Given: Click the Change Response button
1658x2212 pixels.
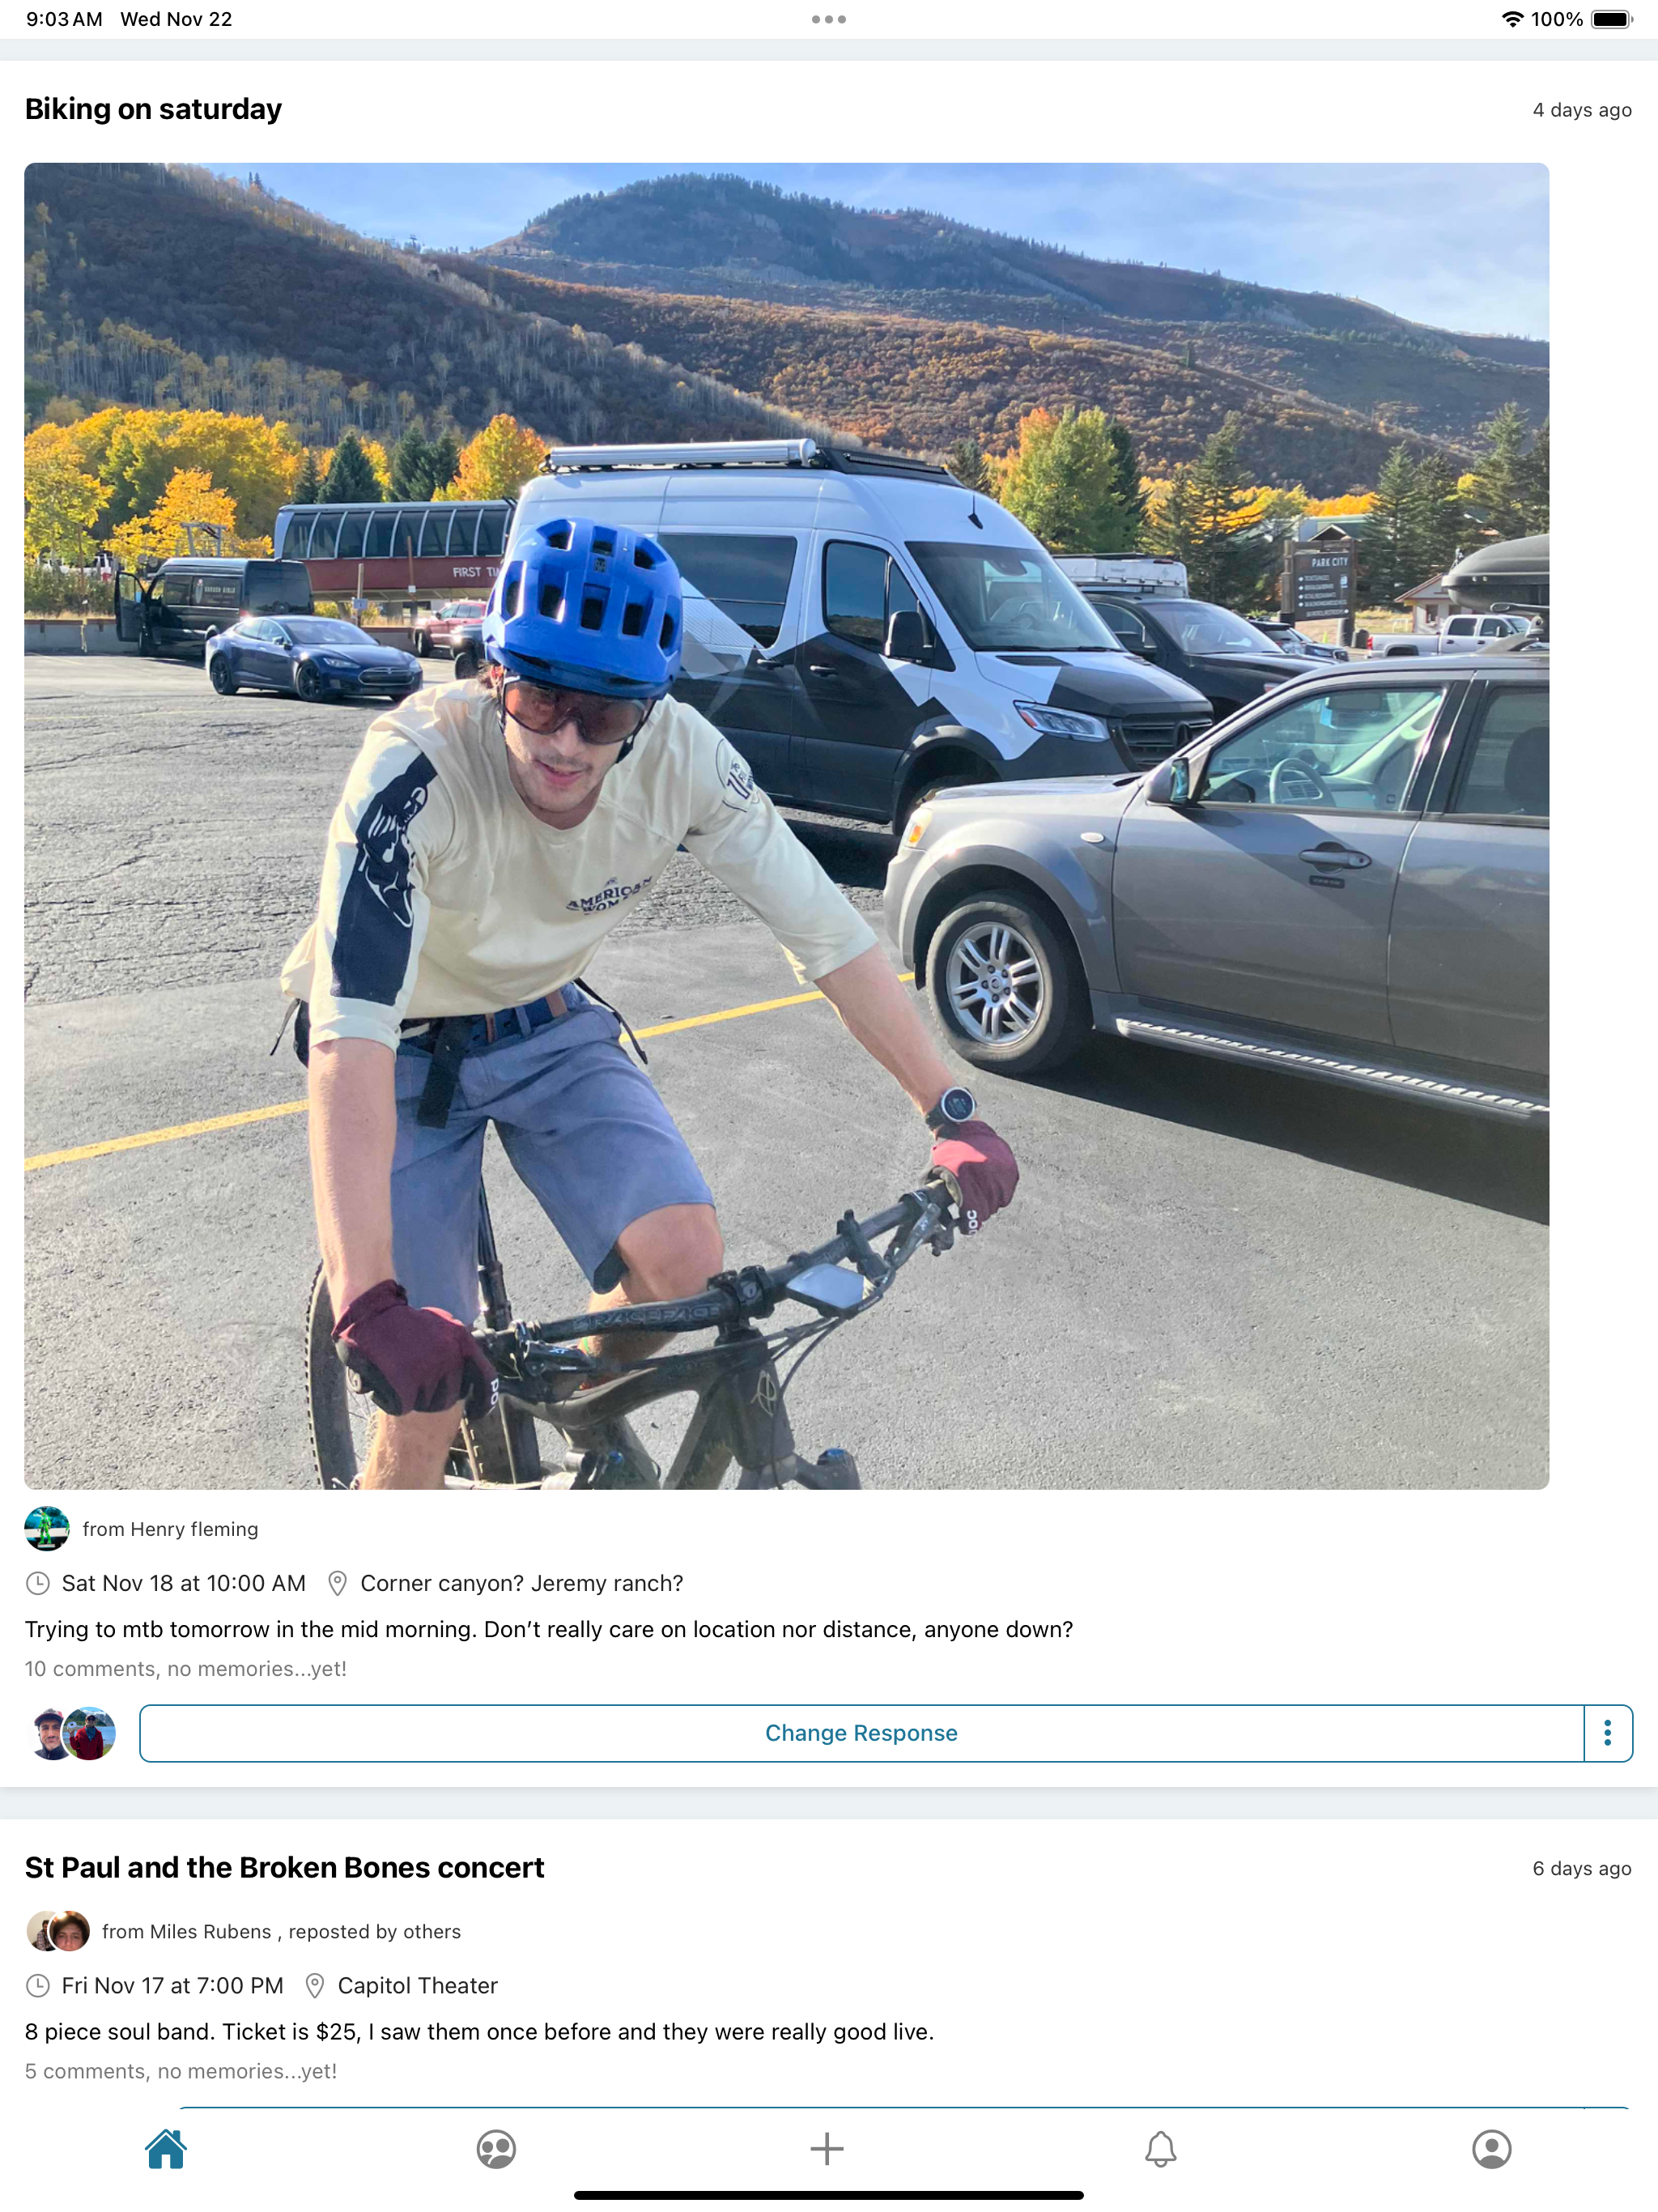Looking at the screenshot, I should [861, 1733].
